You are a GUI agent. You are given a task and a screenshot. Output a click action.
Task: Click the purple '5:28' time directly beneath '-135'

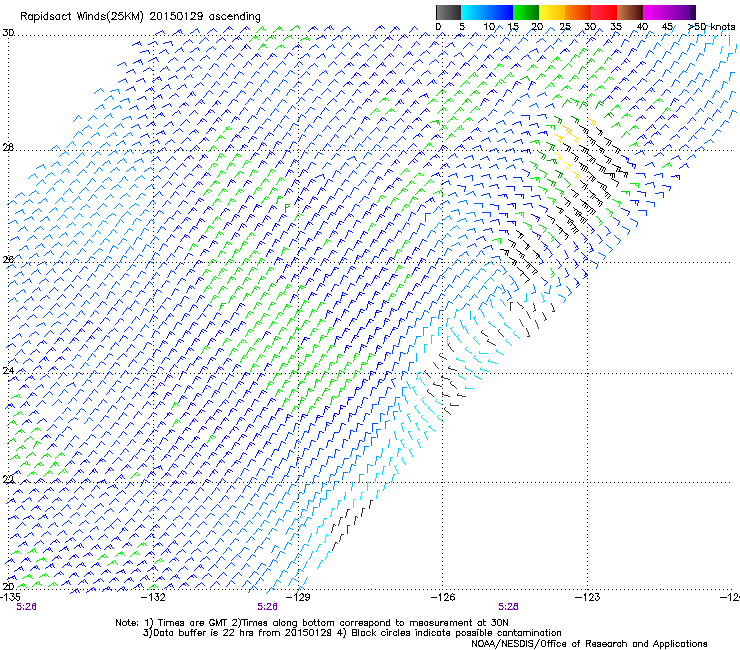pyautogui.click(x=26, y=607)
